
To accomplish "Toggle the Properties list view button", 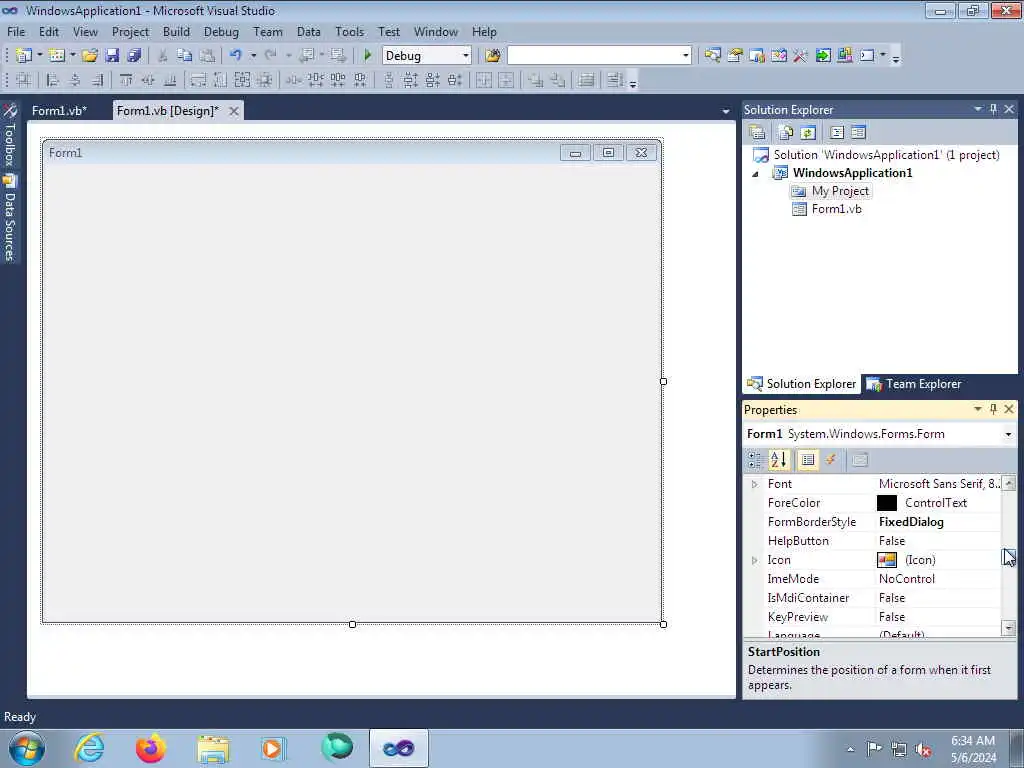I will [808, 460].
